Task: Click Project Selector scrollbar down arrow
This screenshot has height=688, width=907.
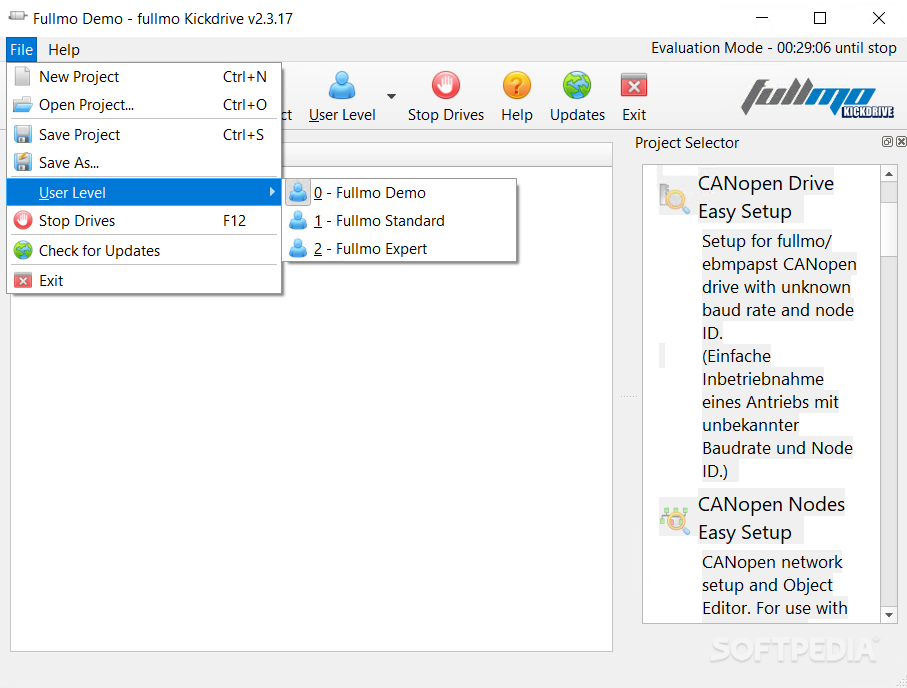Action: tap(889, 615)
